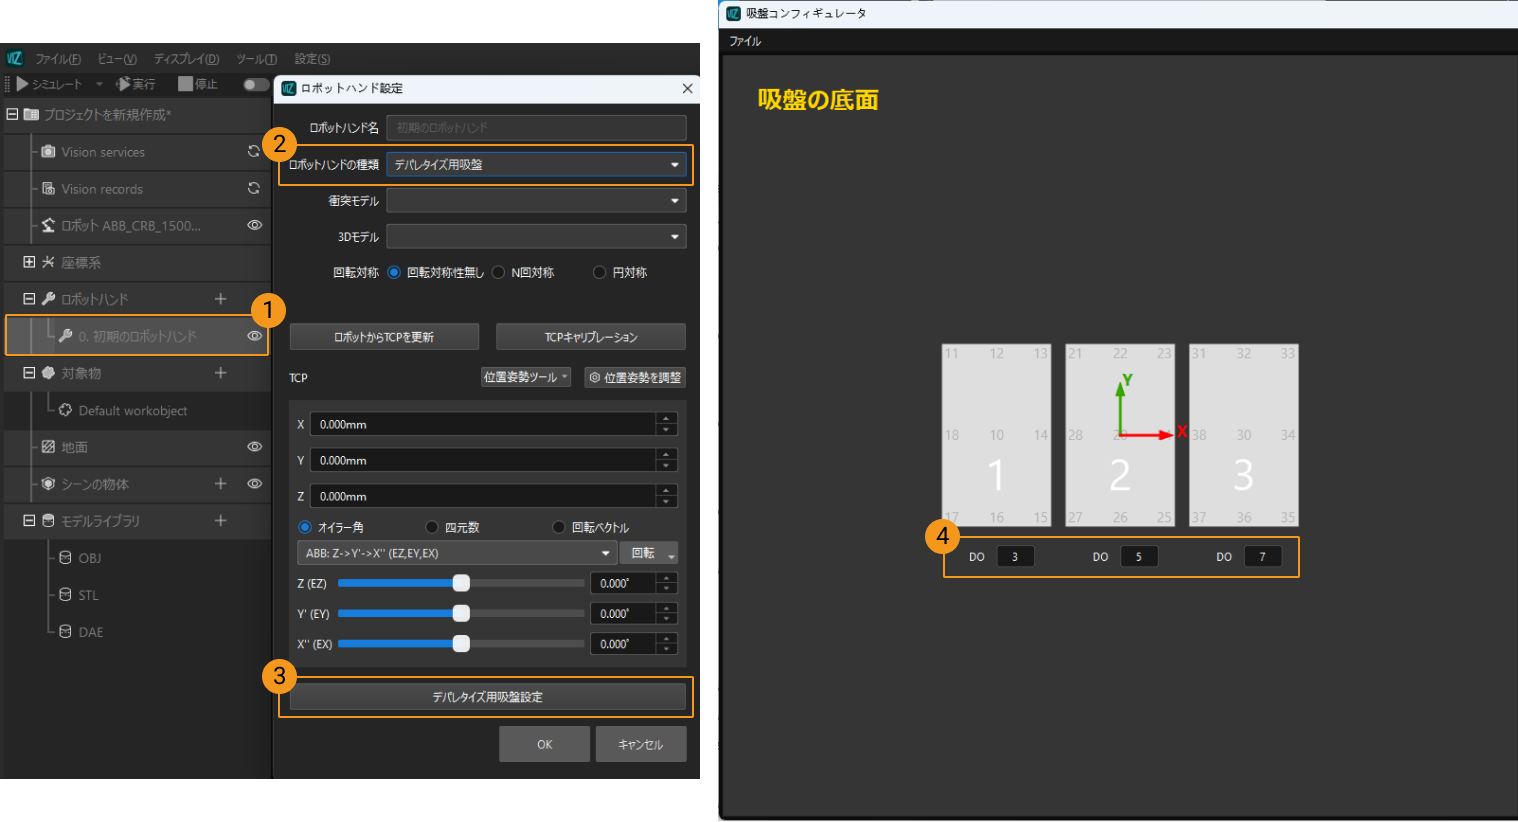1518x822 pixels.
Task: Open ファイル menu in 吸盤コンフィギュレータ
Action: 745,41
